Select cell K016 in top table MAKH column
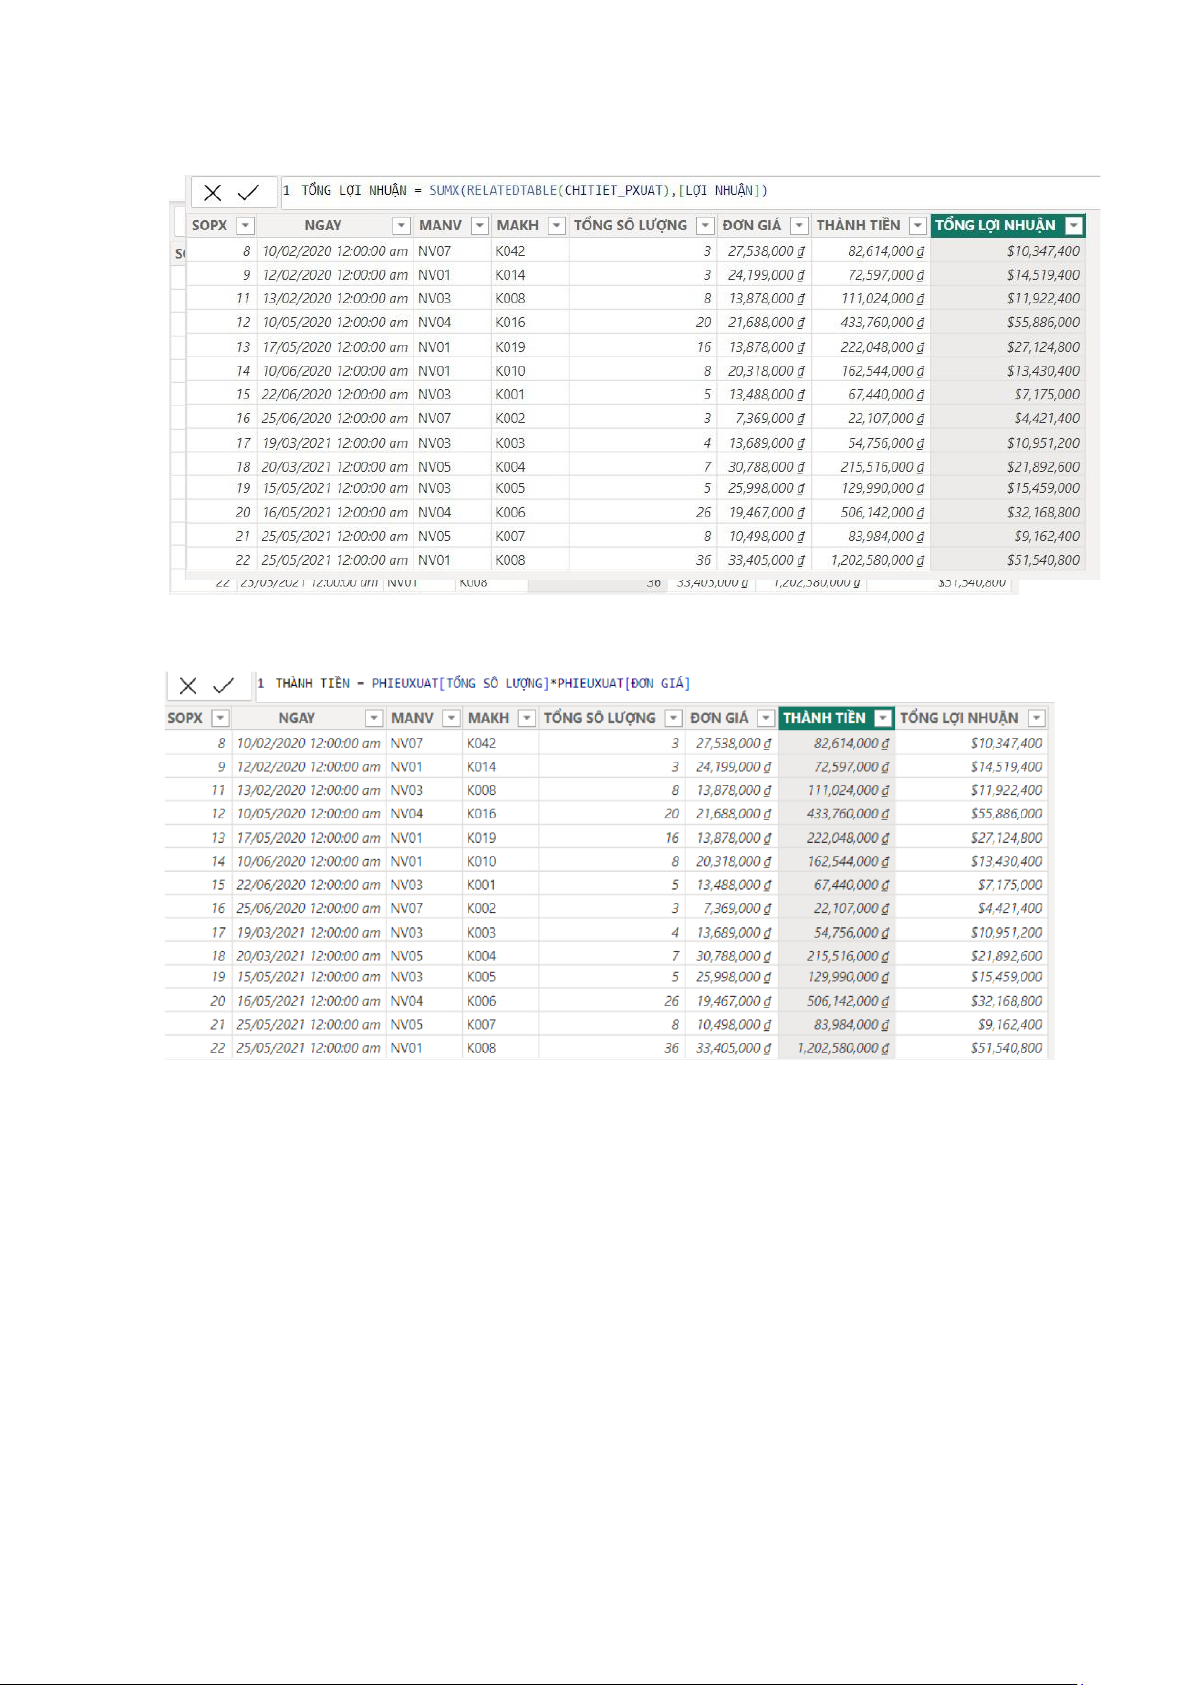Screen dimensions: 1192x1685 [x=510, y=322]
